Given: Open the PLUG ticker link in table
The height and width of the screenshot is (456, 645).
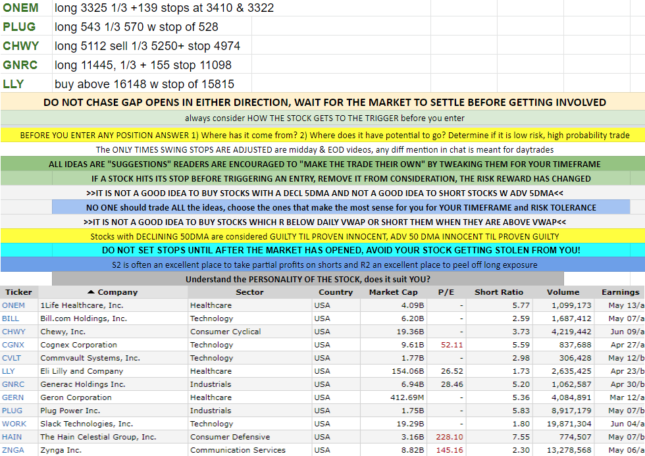Looking at the screenshot, I should click(12, 410).
